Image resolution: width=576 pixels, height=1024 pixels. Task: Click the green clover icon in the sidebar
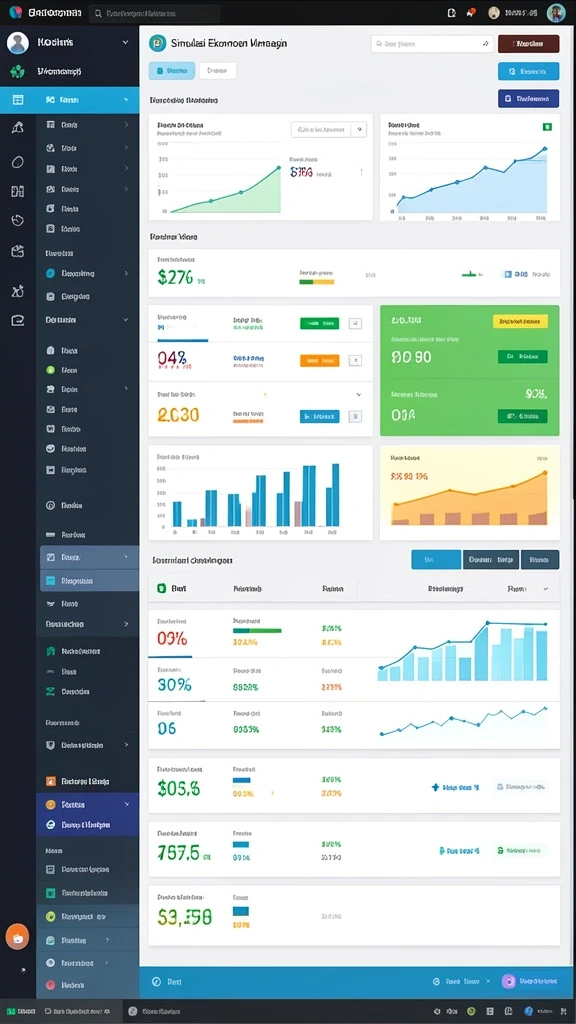[18, 71]
